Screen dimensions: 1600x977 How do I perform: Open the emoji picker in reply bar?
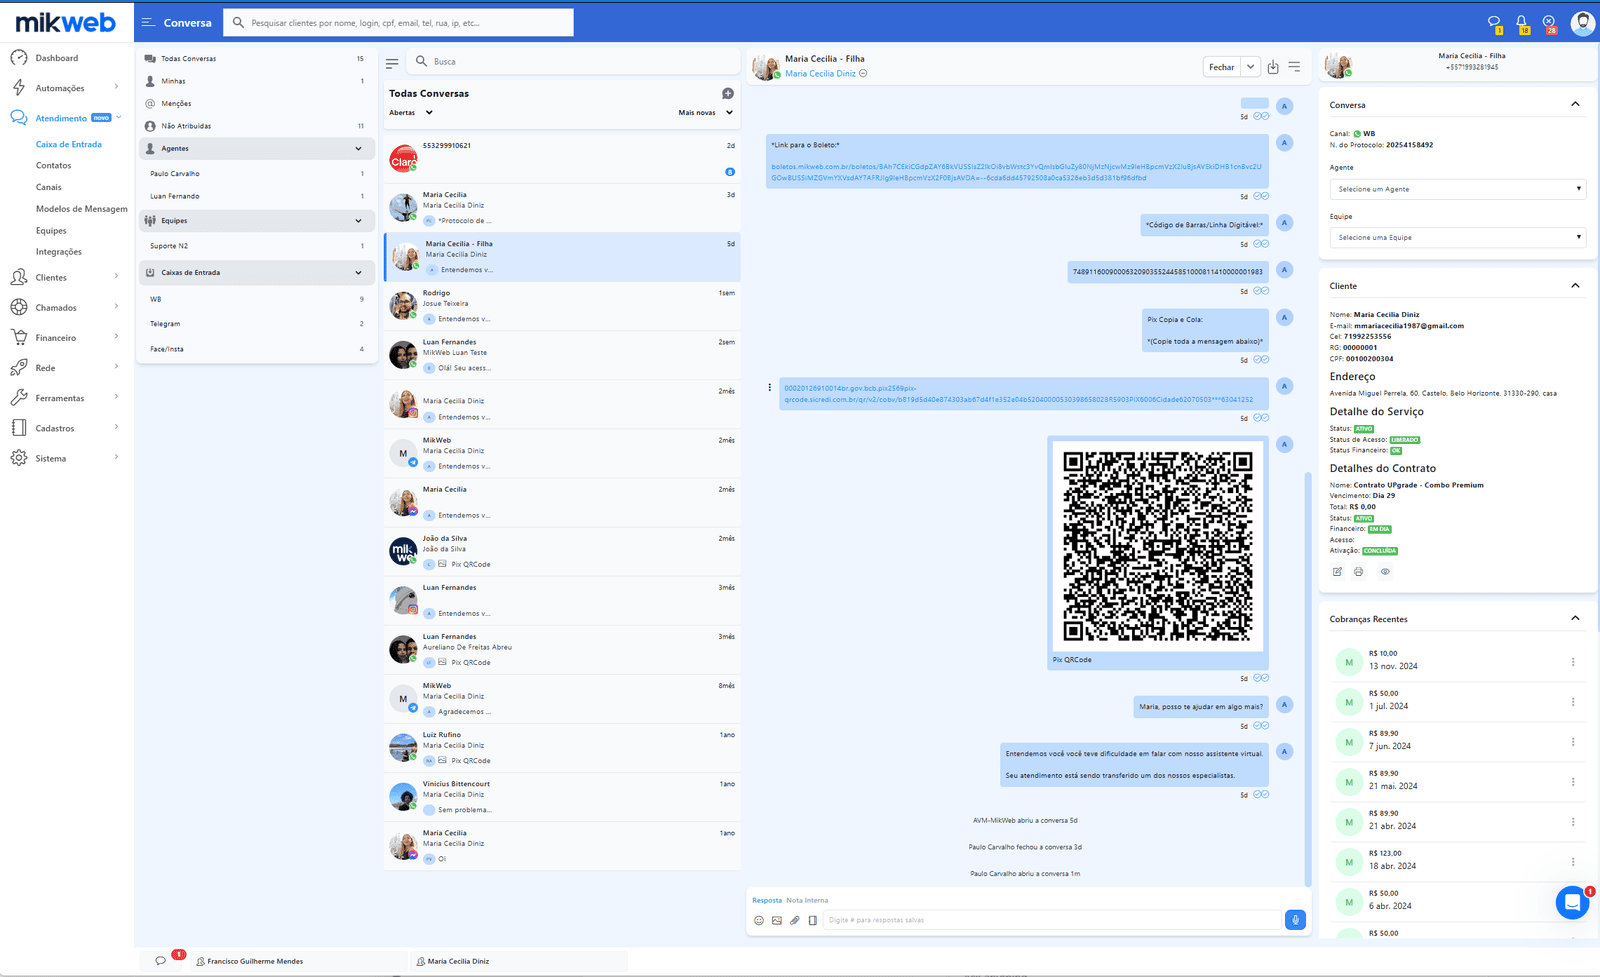point(759,921)
